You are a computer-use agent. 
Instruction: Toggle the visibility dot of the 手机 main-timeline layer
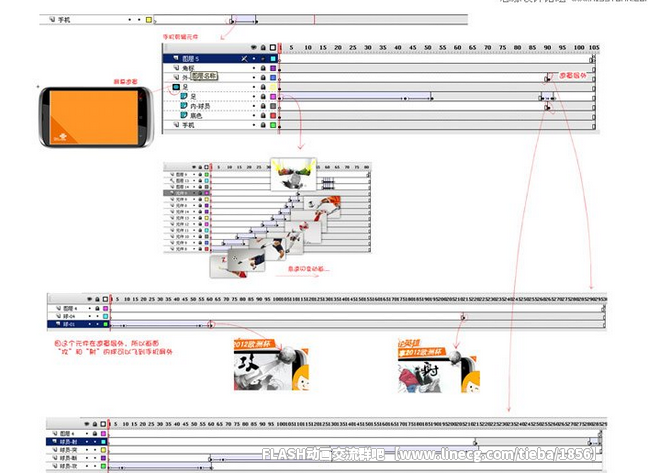click(254, 125)
